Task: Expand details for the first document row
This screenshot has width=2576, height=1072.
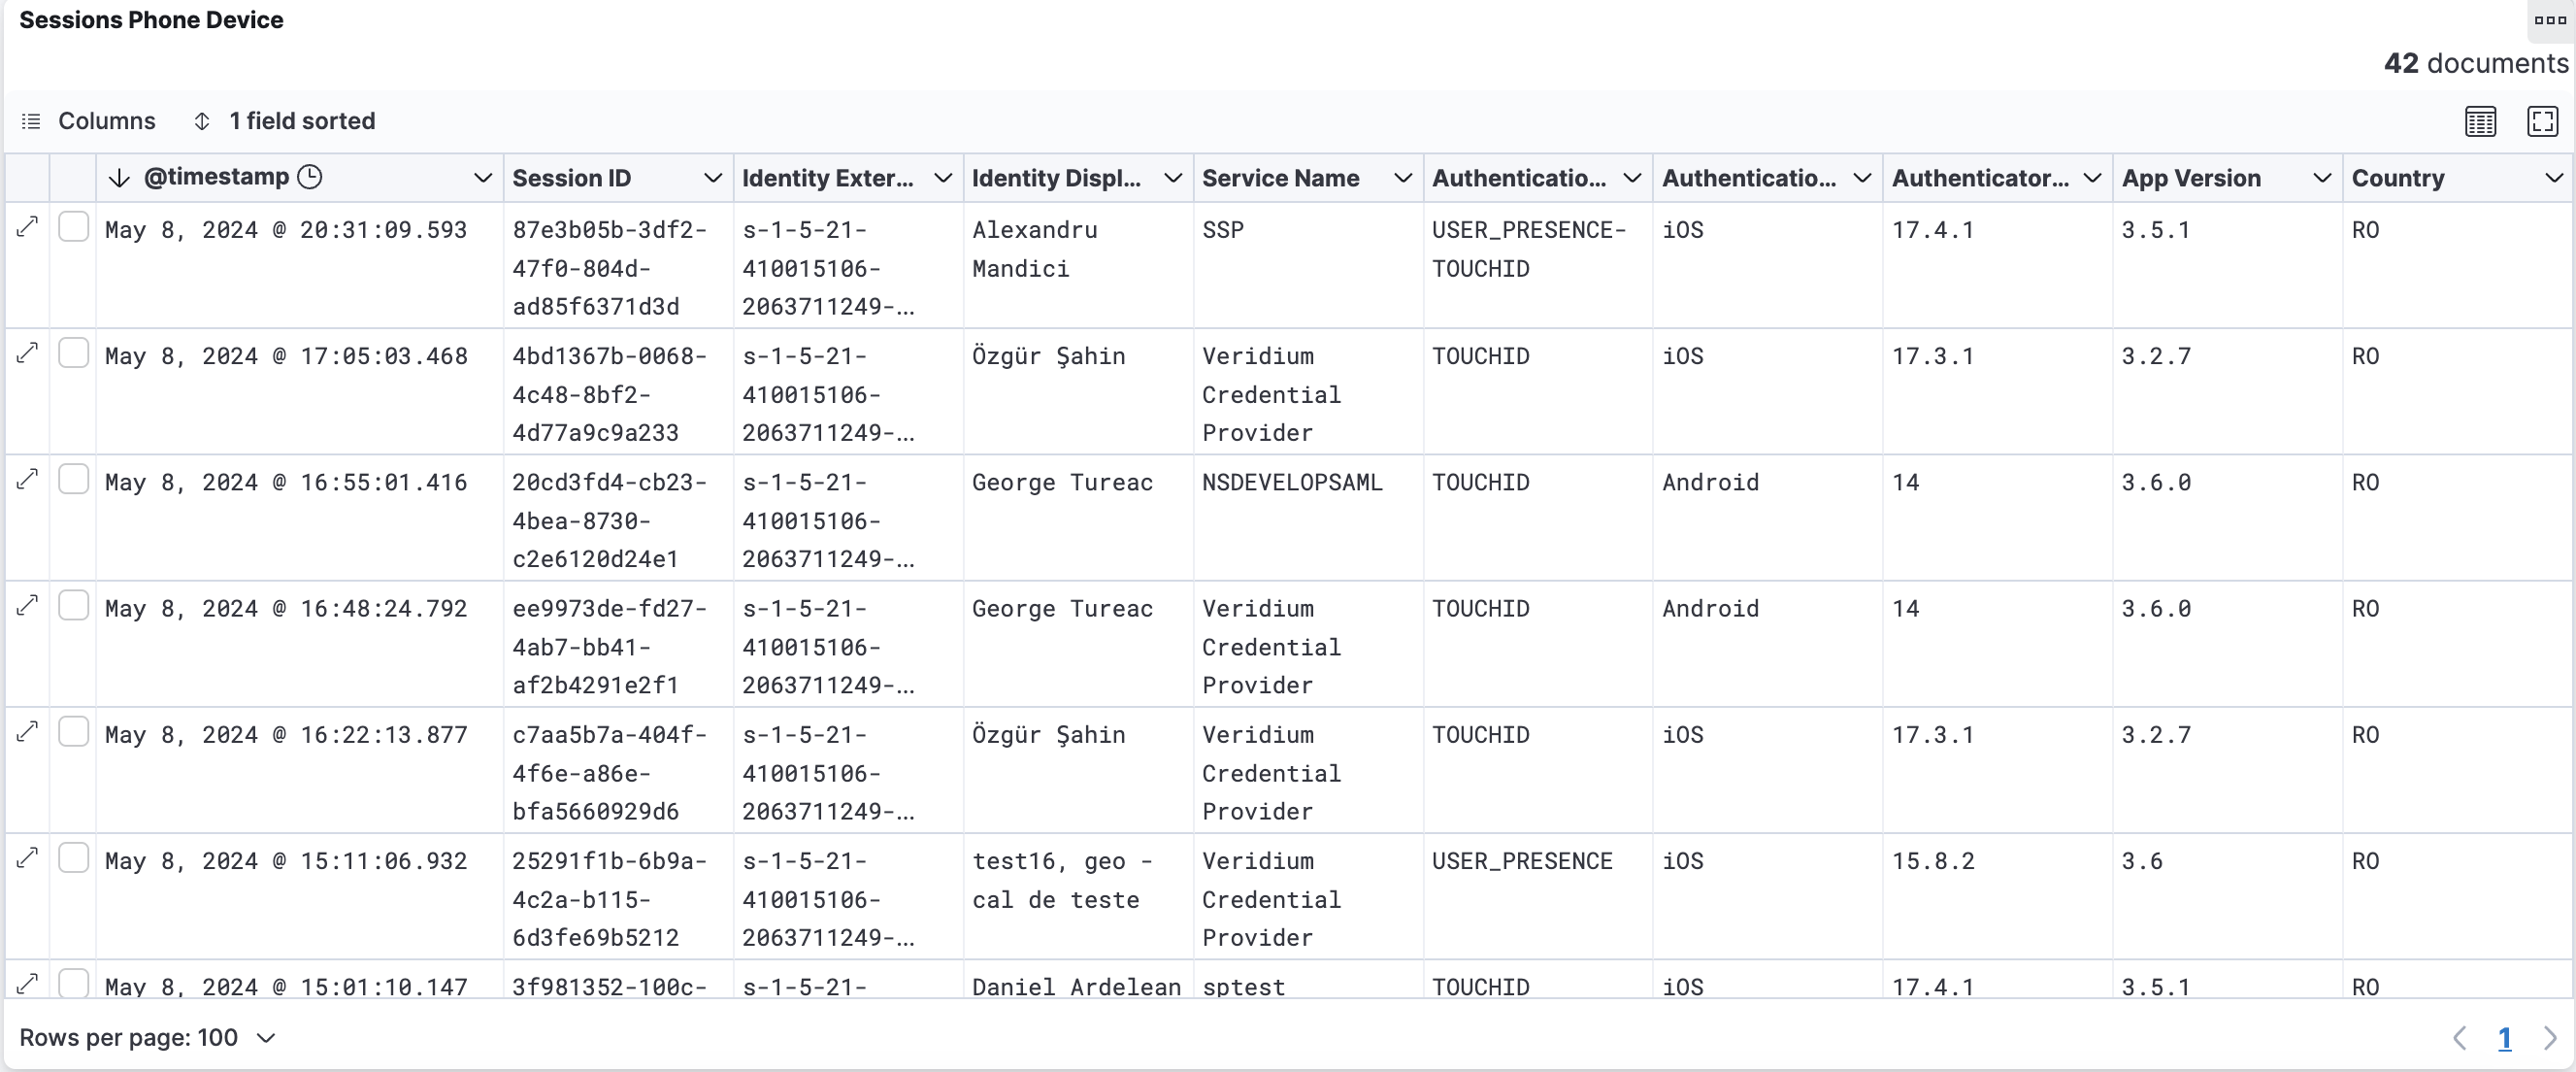Action: point(27,227)
